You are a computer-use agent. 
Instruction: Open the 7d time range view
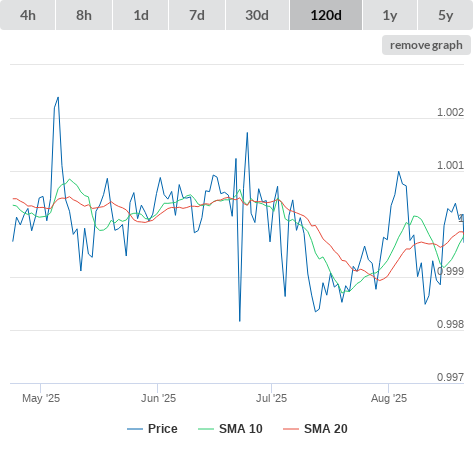click(x=197, y=15)
